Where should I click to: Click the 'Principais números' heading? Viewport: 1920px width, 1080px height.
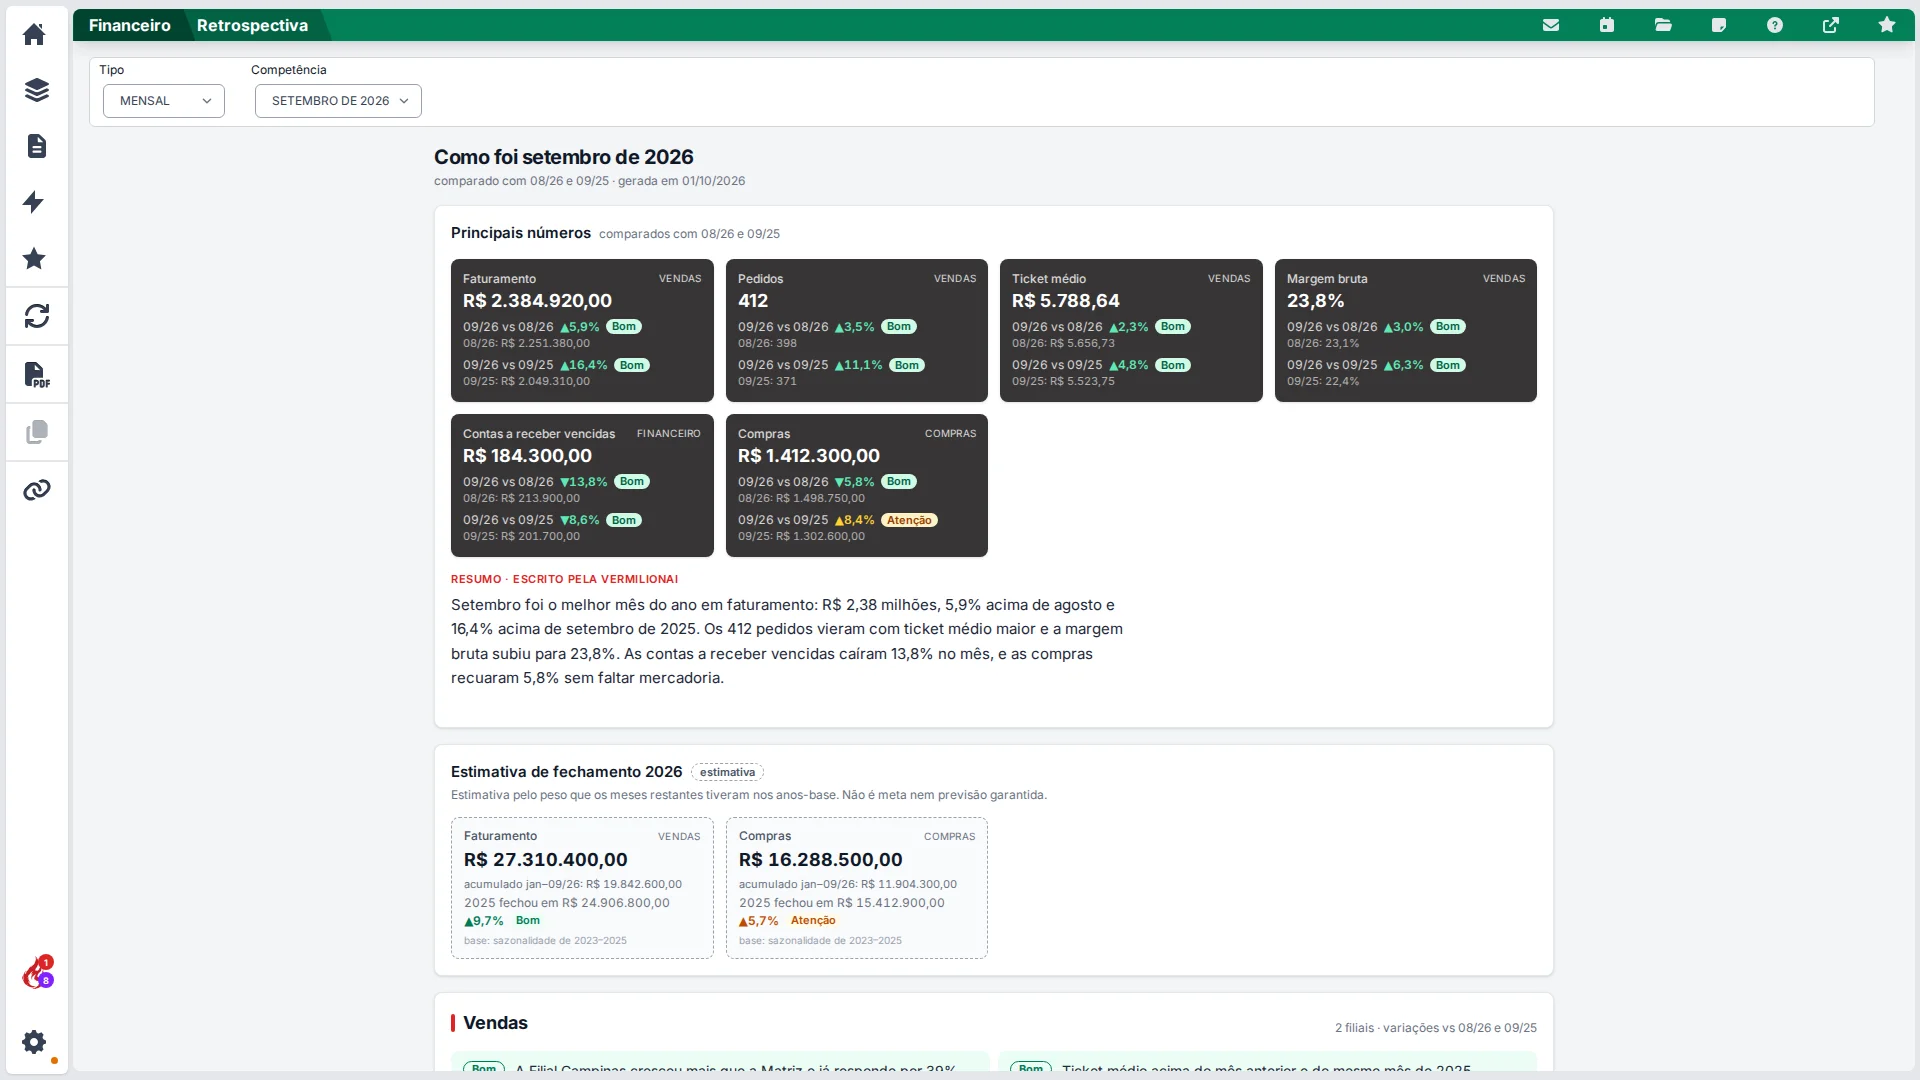coord(521,233)
